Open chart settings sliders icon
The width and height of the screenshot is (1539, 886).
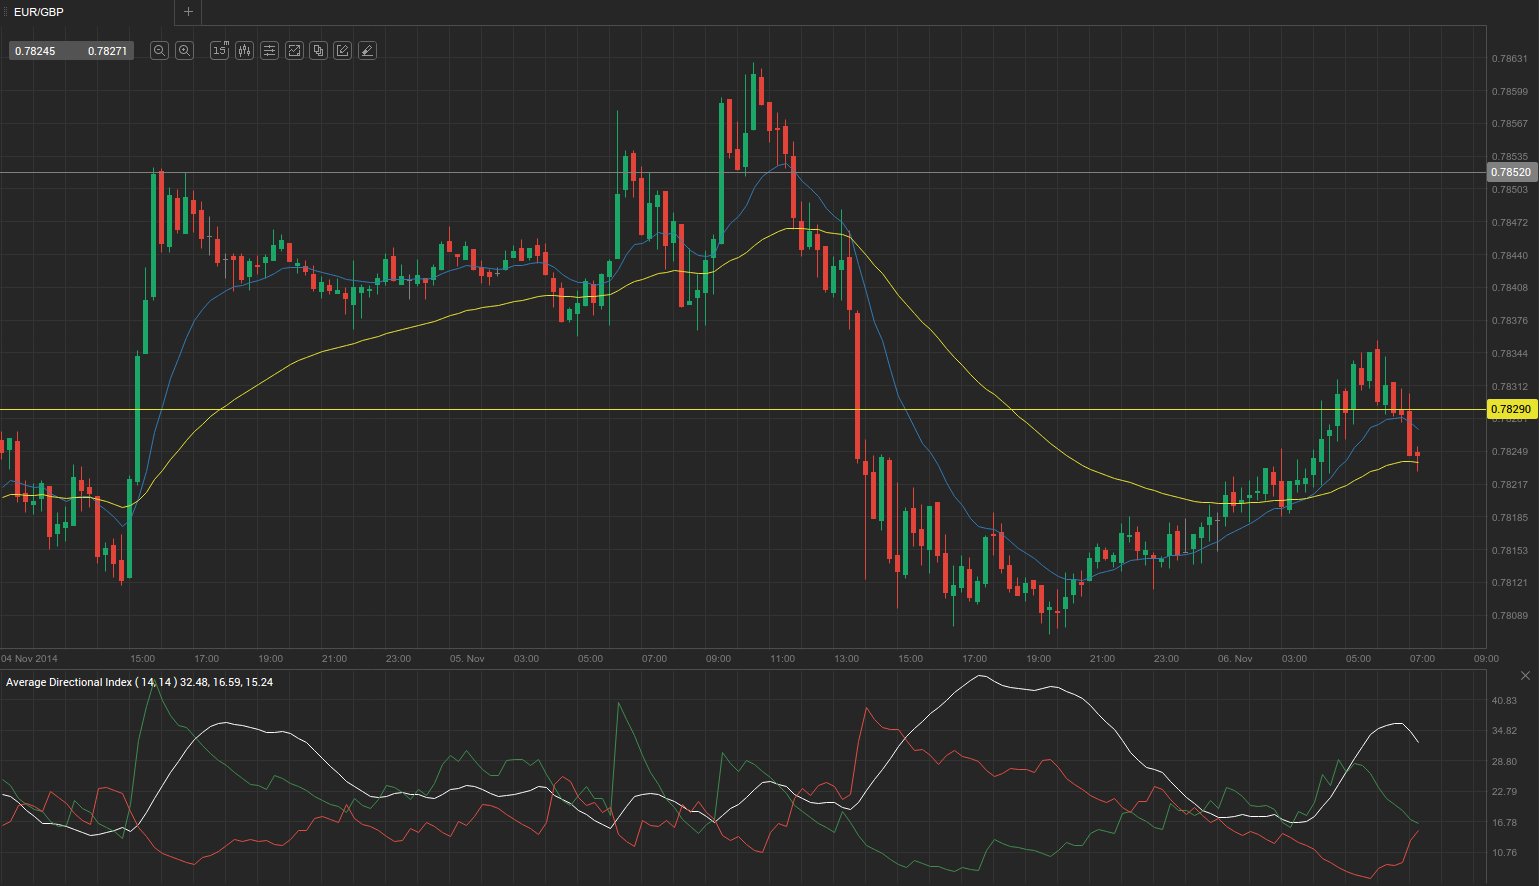coord(269,50)
